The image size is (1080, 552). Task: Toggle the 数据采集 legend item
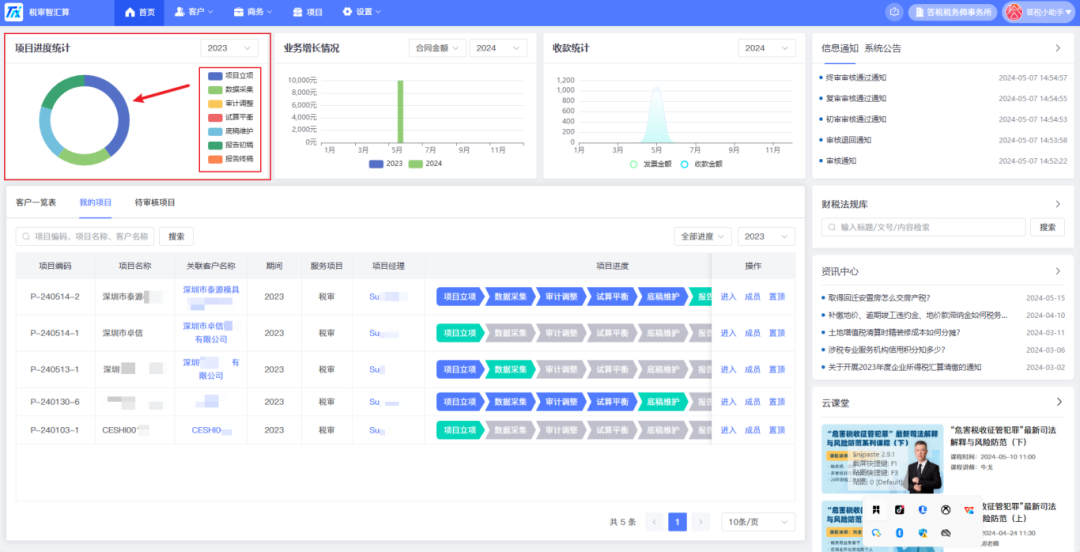click(231, 90)
